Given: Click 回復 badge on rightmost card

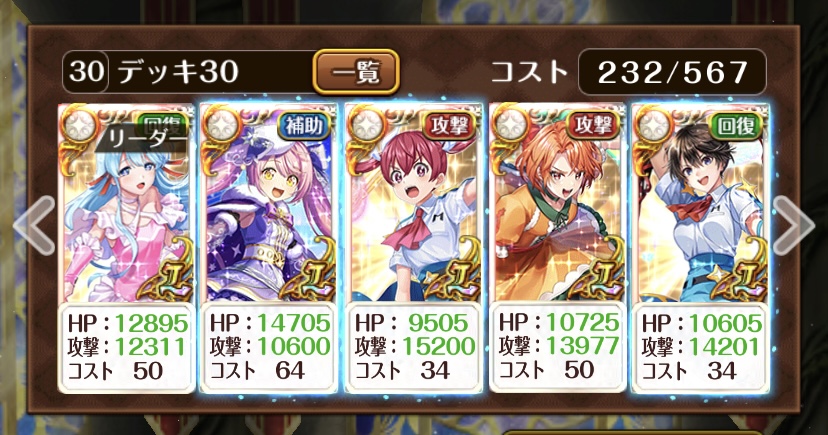Looking at the screenshot, I should coord(736,127).
